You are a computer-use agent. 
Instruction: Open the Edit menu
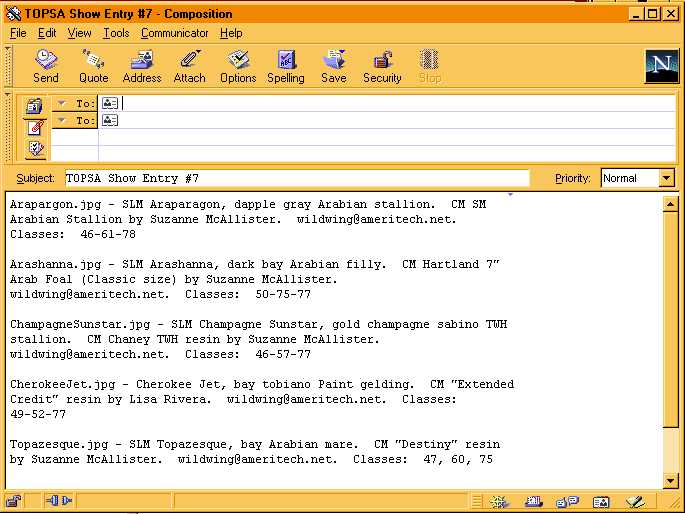pyautogui.click(x=47, y=33)
